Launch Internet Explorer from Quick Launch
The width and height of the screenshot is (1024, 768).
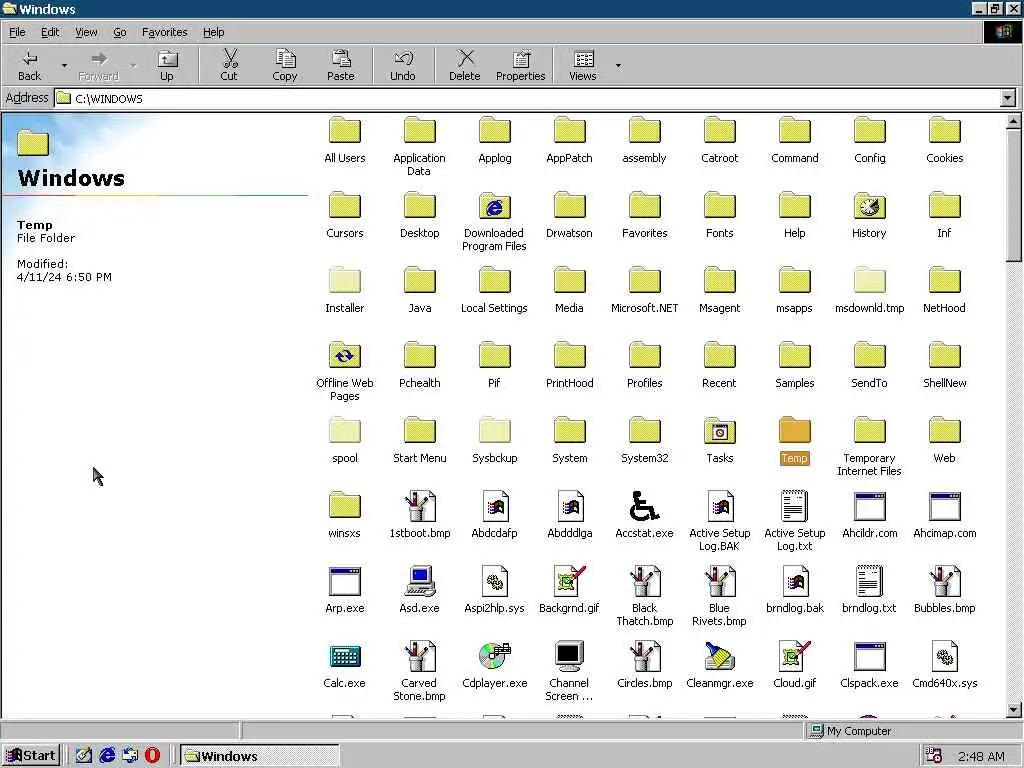point(107,756)
